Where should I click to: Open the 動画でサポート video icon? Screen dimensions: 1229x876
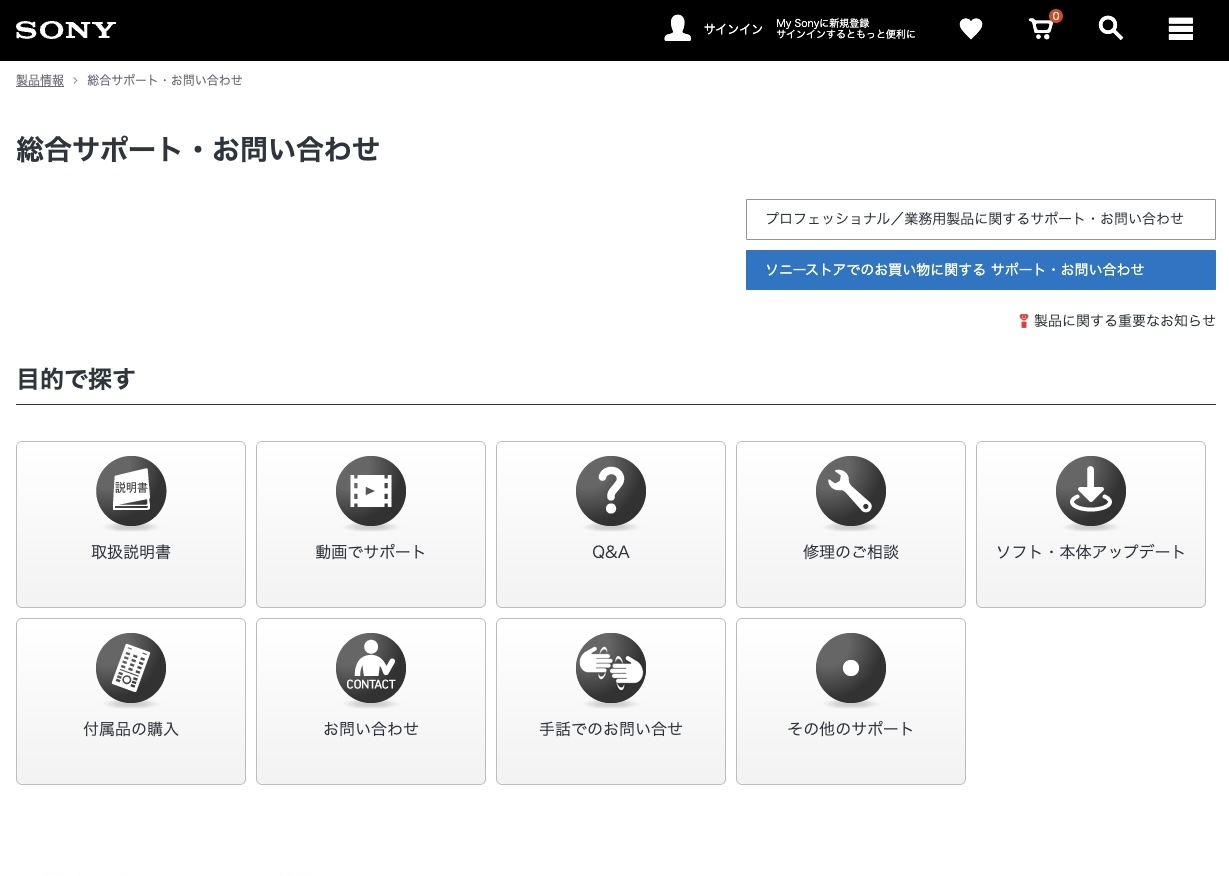click(x=371, y=492)
